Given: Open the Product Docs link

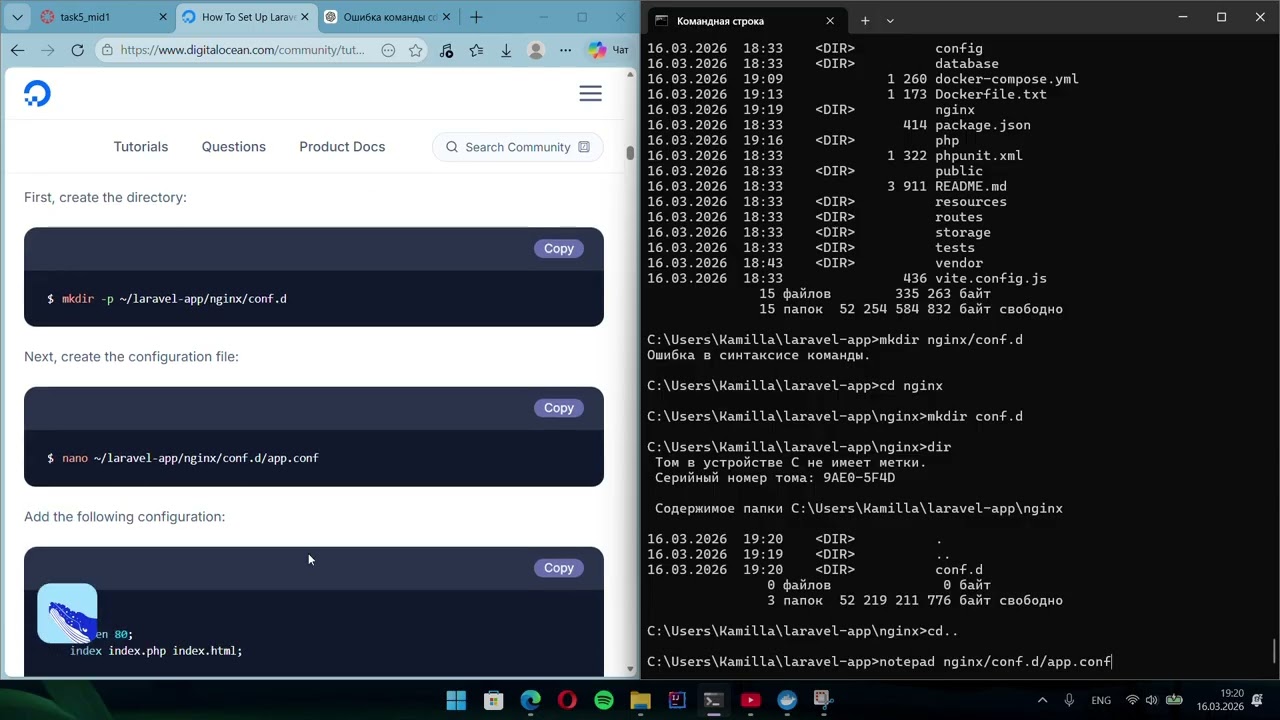Looking at the screenshot, I should (x=342, y=147).
